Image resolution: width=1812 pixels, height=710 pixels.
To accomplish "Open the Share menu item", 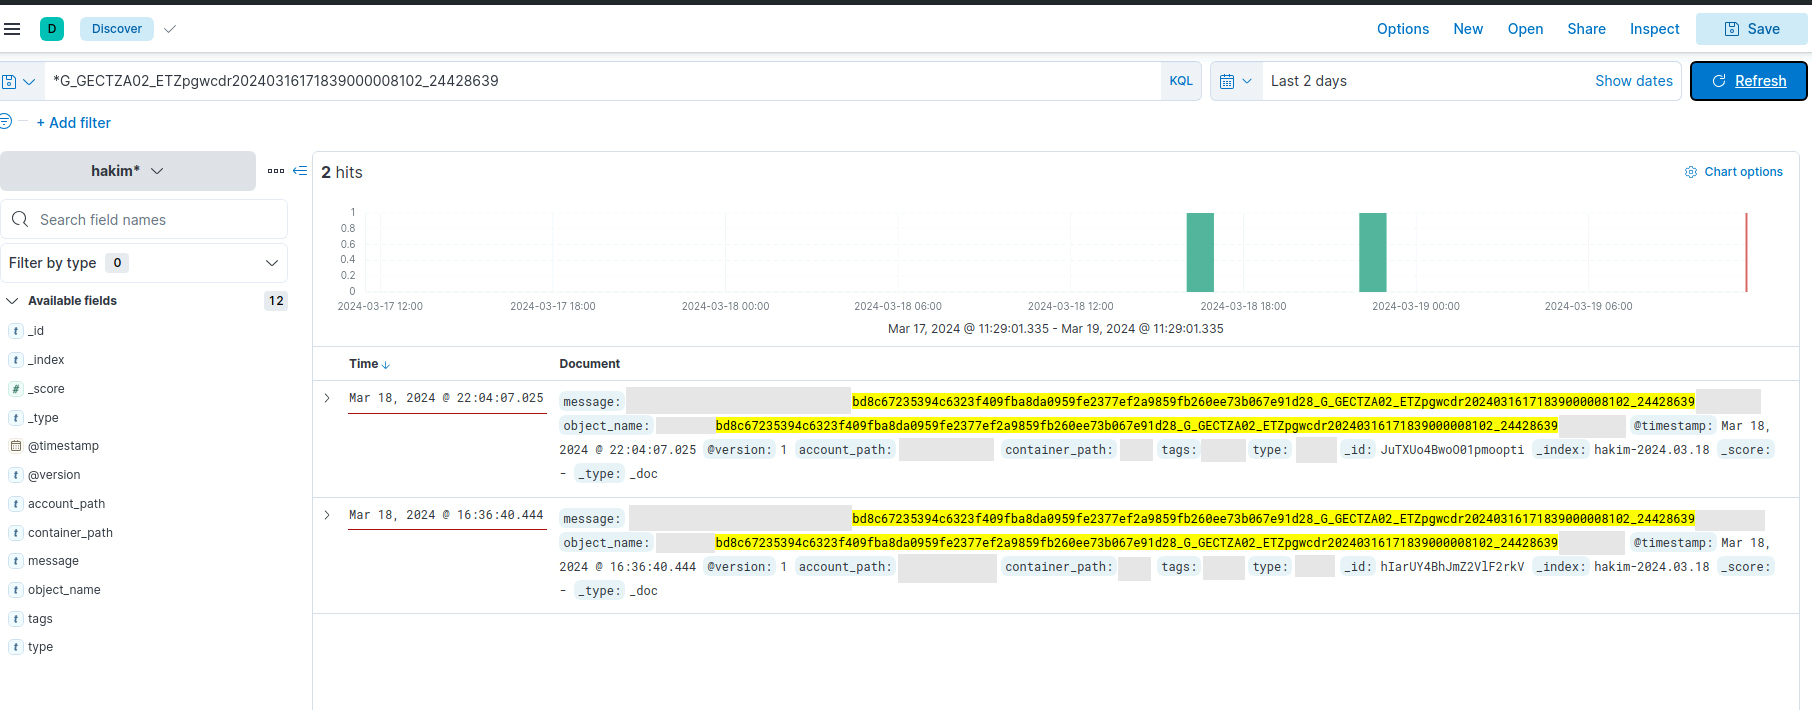I will 1586,29.
